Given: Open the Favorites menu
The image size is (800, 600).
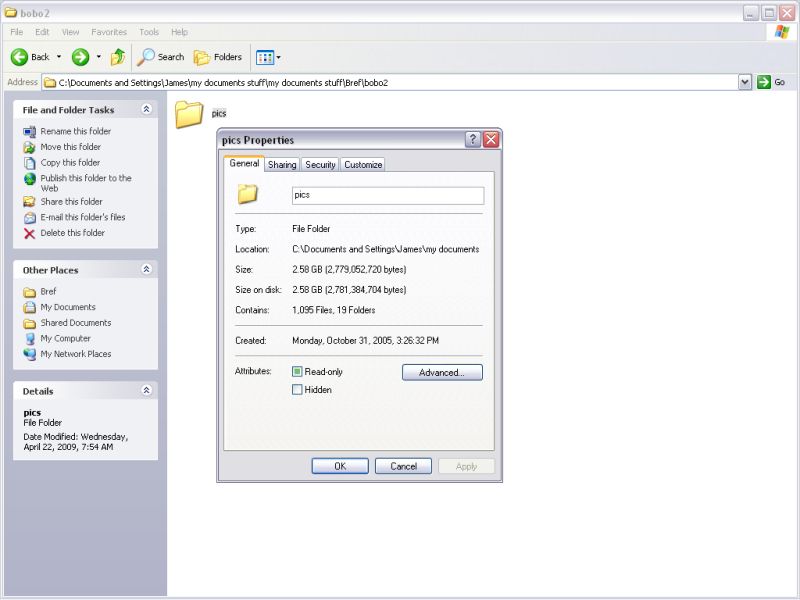Looking at the screenshot, I should pyautogui.click(x=109, y=32).
